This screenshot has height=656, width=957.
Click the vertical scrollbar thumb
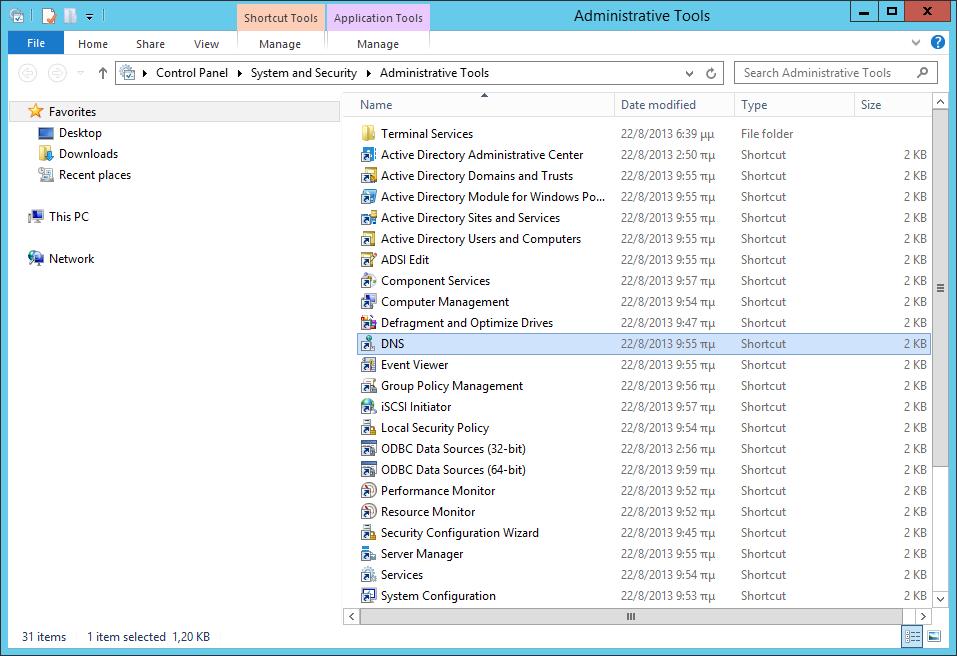pyautogui.click(x=940, y=288)
